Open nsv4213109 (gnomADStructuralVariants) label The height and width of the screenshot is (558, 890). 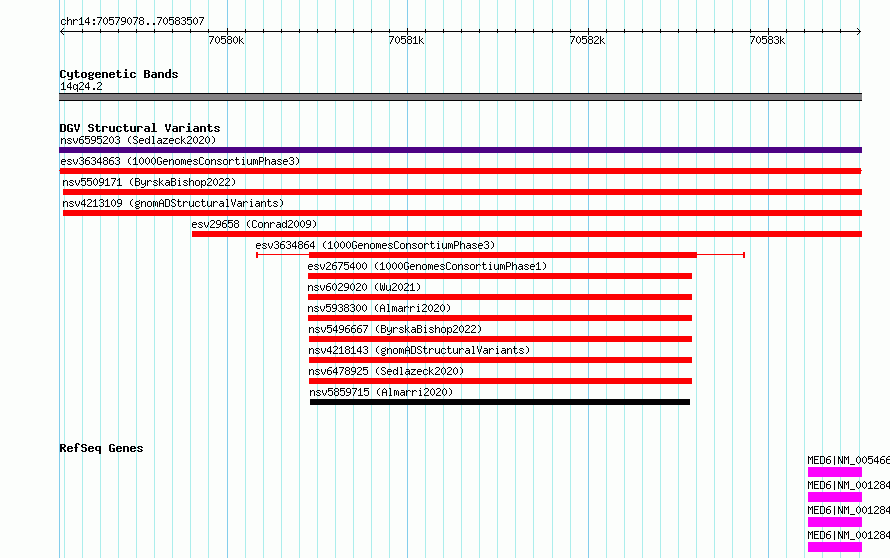point(173,203)
